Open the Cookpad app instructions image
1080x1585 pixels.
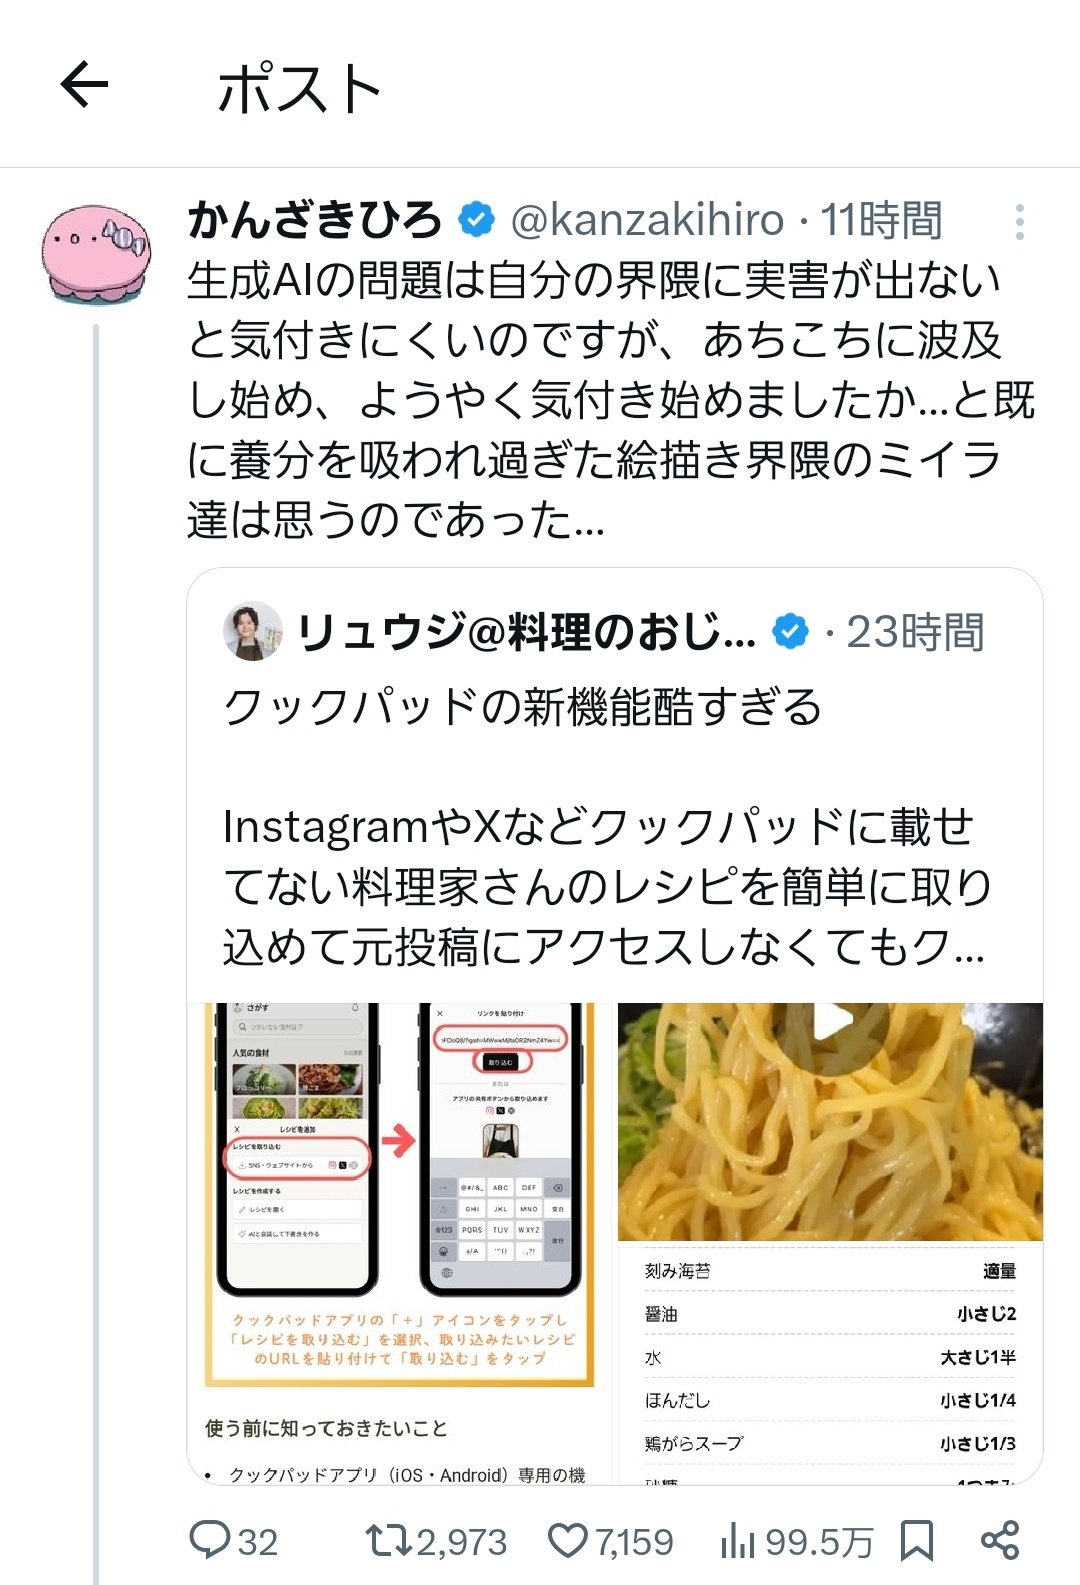tap(401, 1243)
